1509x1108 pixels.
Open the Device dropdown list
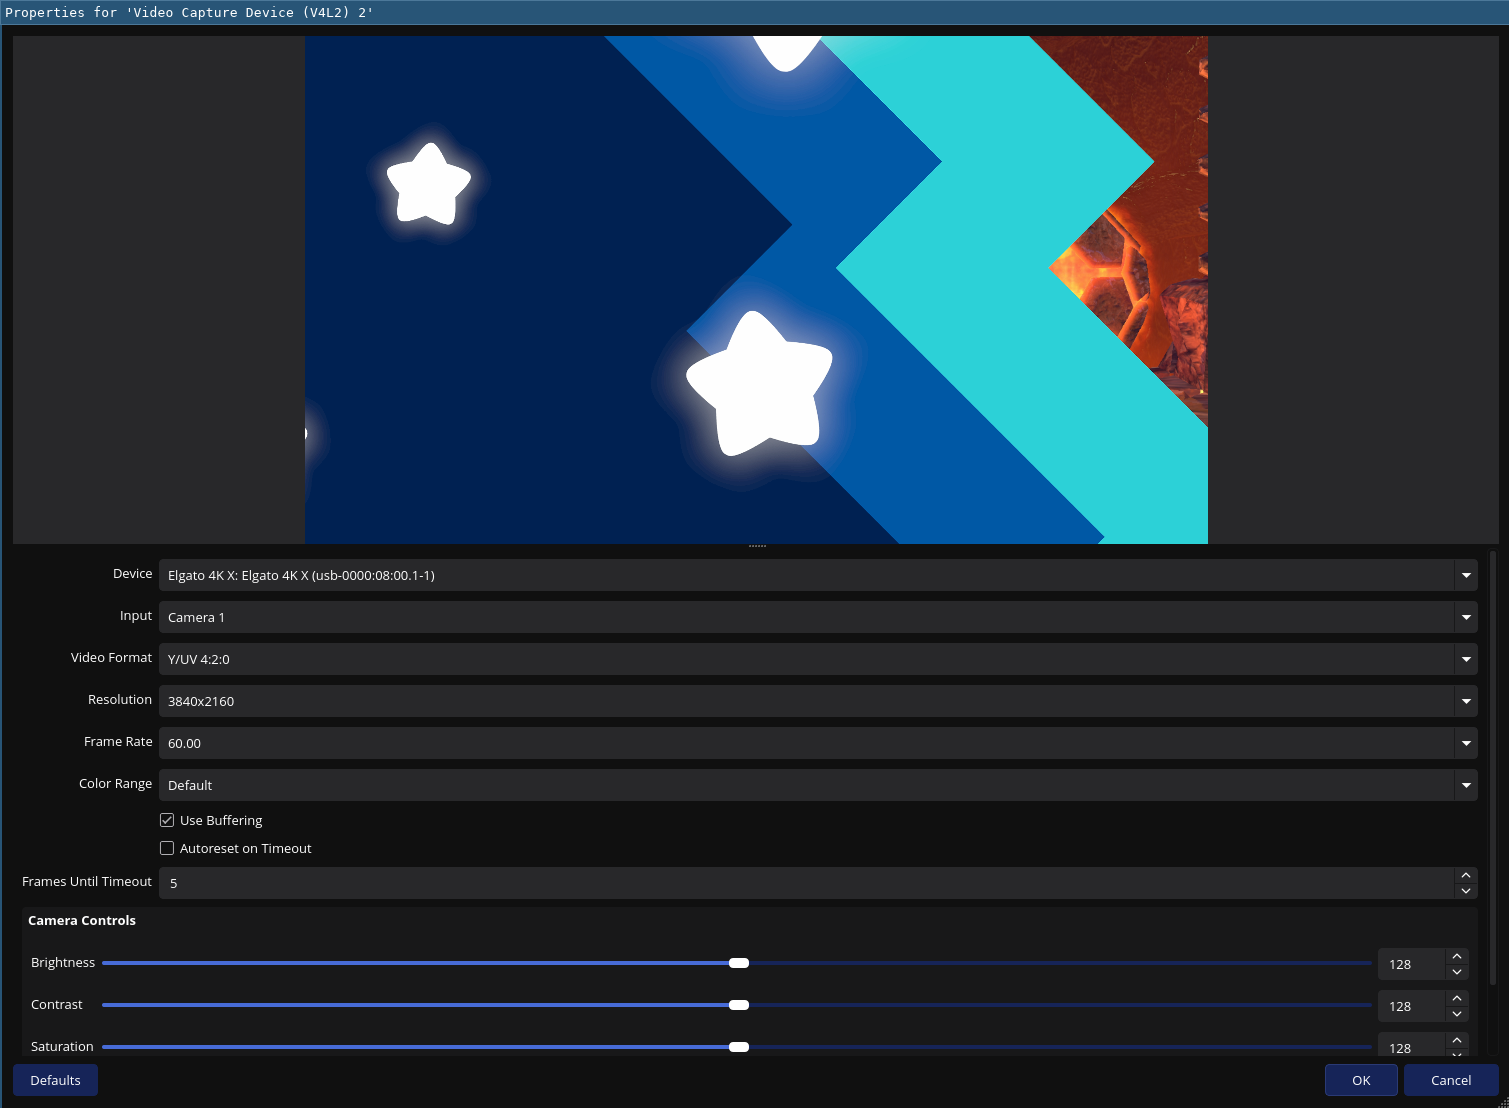(818, 575)
